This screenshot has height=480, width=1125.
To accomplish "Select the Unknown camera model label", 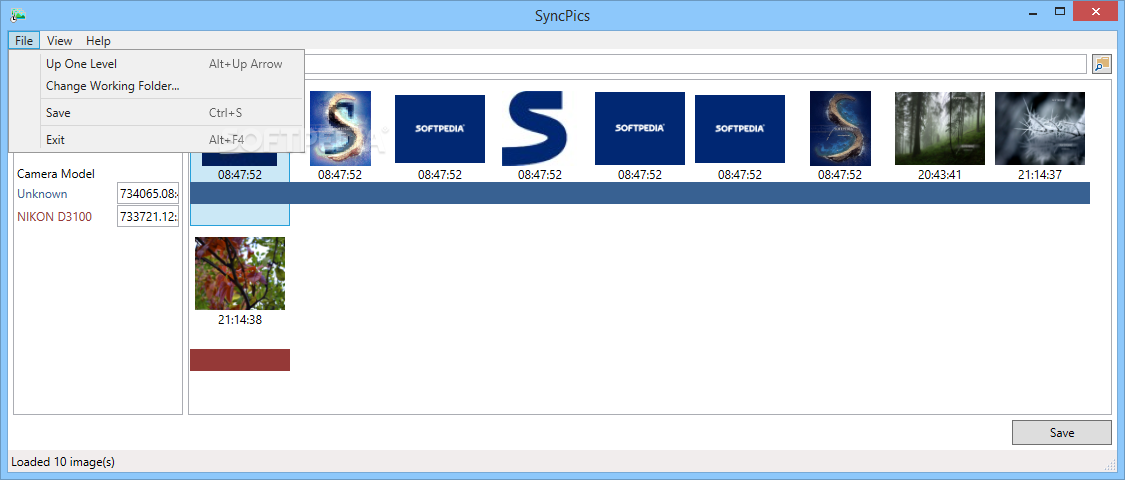I will [x=42, y=194].
